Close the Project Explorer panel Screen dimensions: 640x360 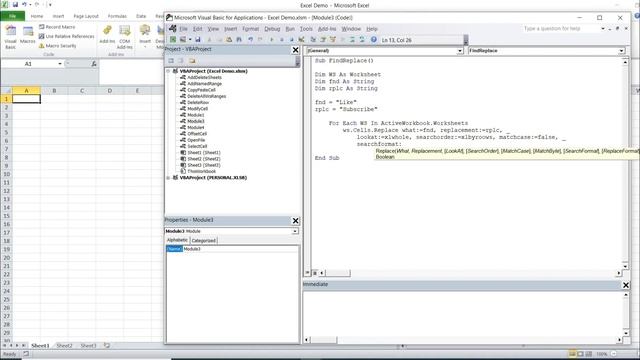(296, 50)
